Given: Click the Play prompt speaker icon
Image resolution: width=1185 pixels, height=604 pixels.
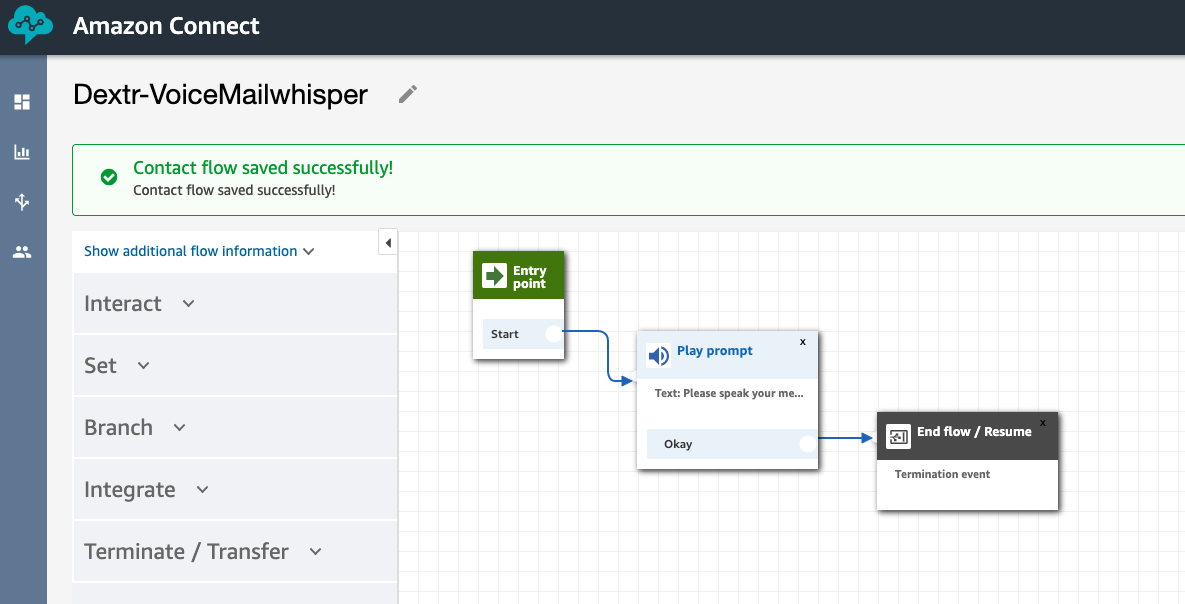Looking at the screenshot, I should (658, 355).
